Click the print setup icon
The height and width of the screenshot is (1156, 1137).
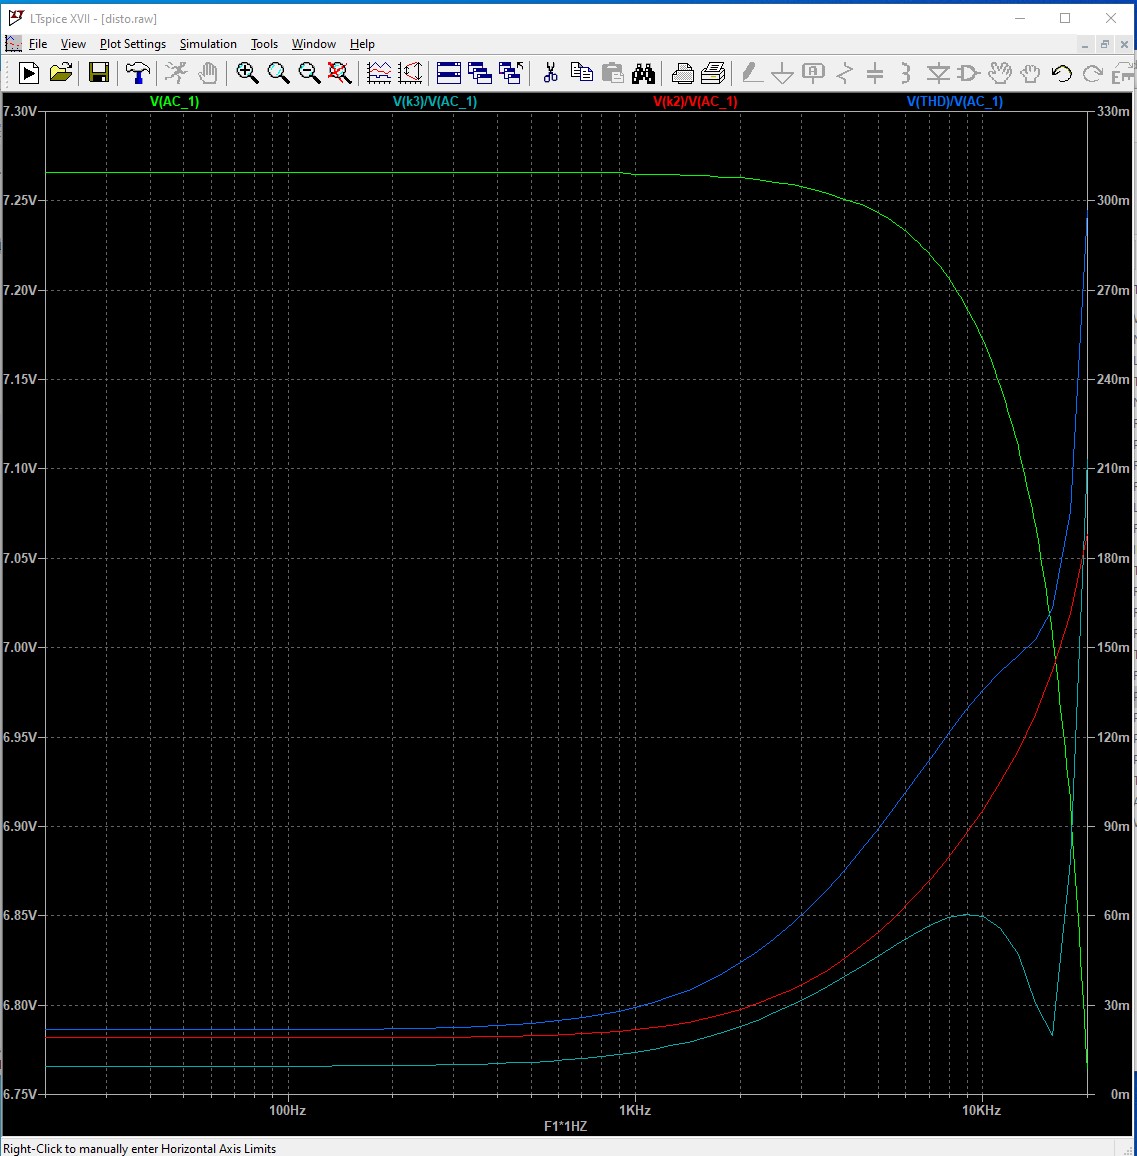click(x=714, y=72)
